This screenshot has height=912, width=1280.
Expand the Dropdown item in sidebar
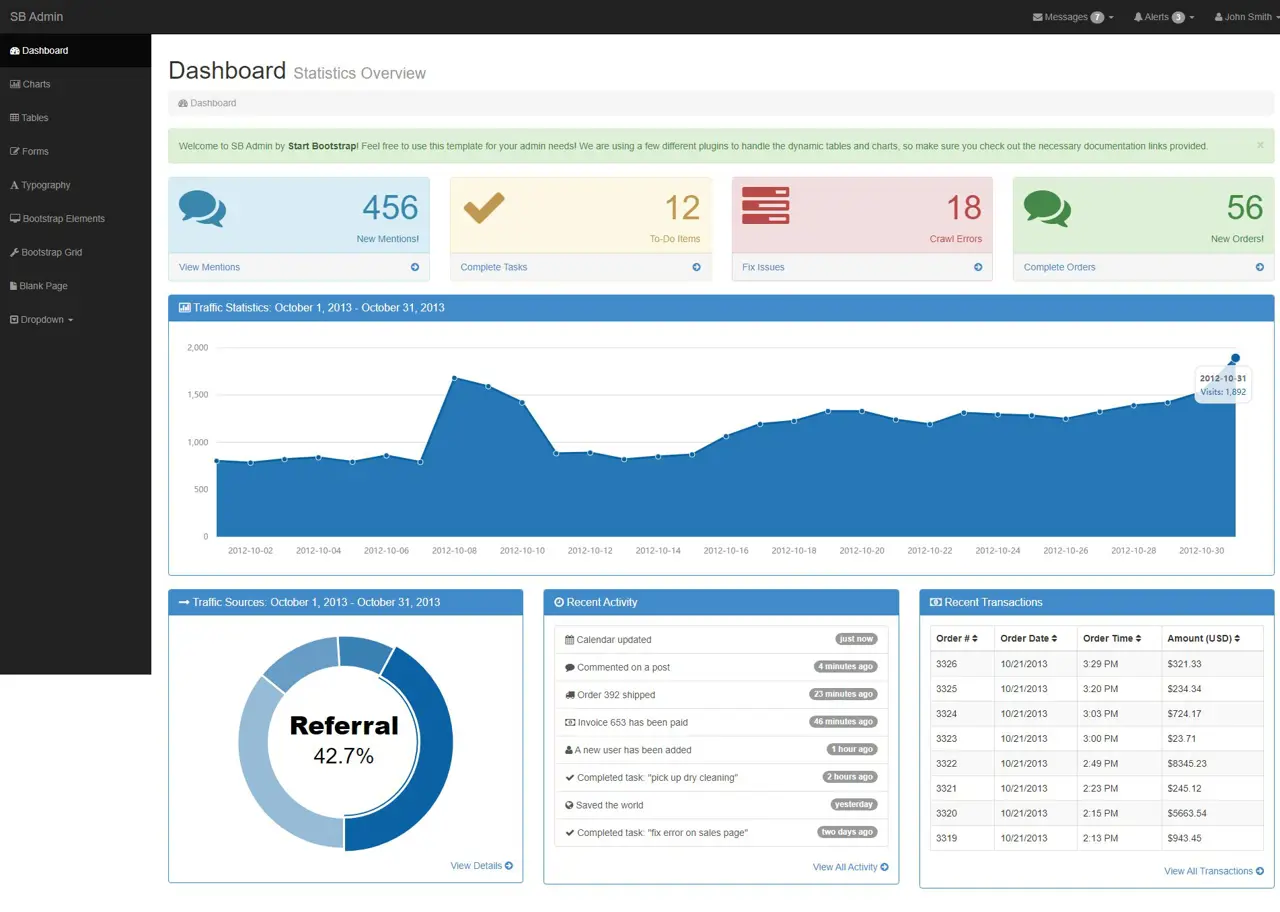click(x=42, y=320)
